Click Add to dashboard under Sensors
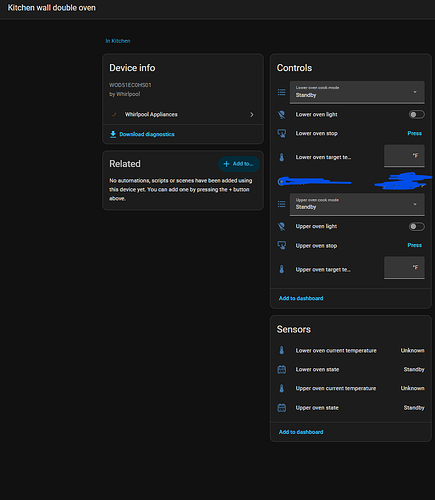The width and height of the screenshot is (435, 500). pyautogui.click(x=301, y=432)
